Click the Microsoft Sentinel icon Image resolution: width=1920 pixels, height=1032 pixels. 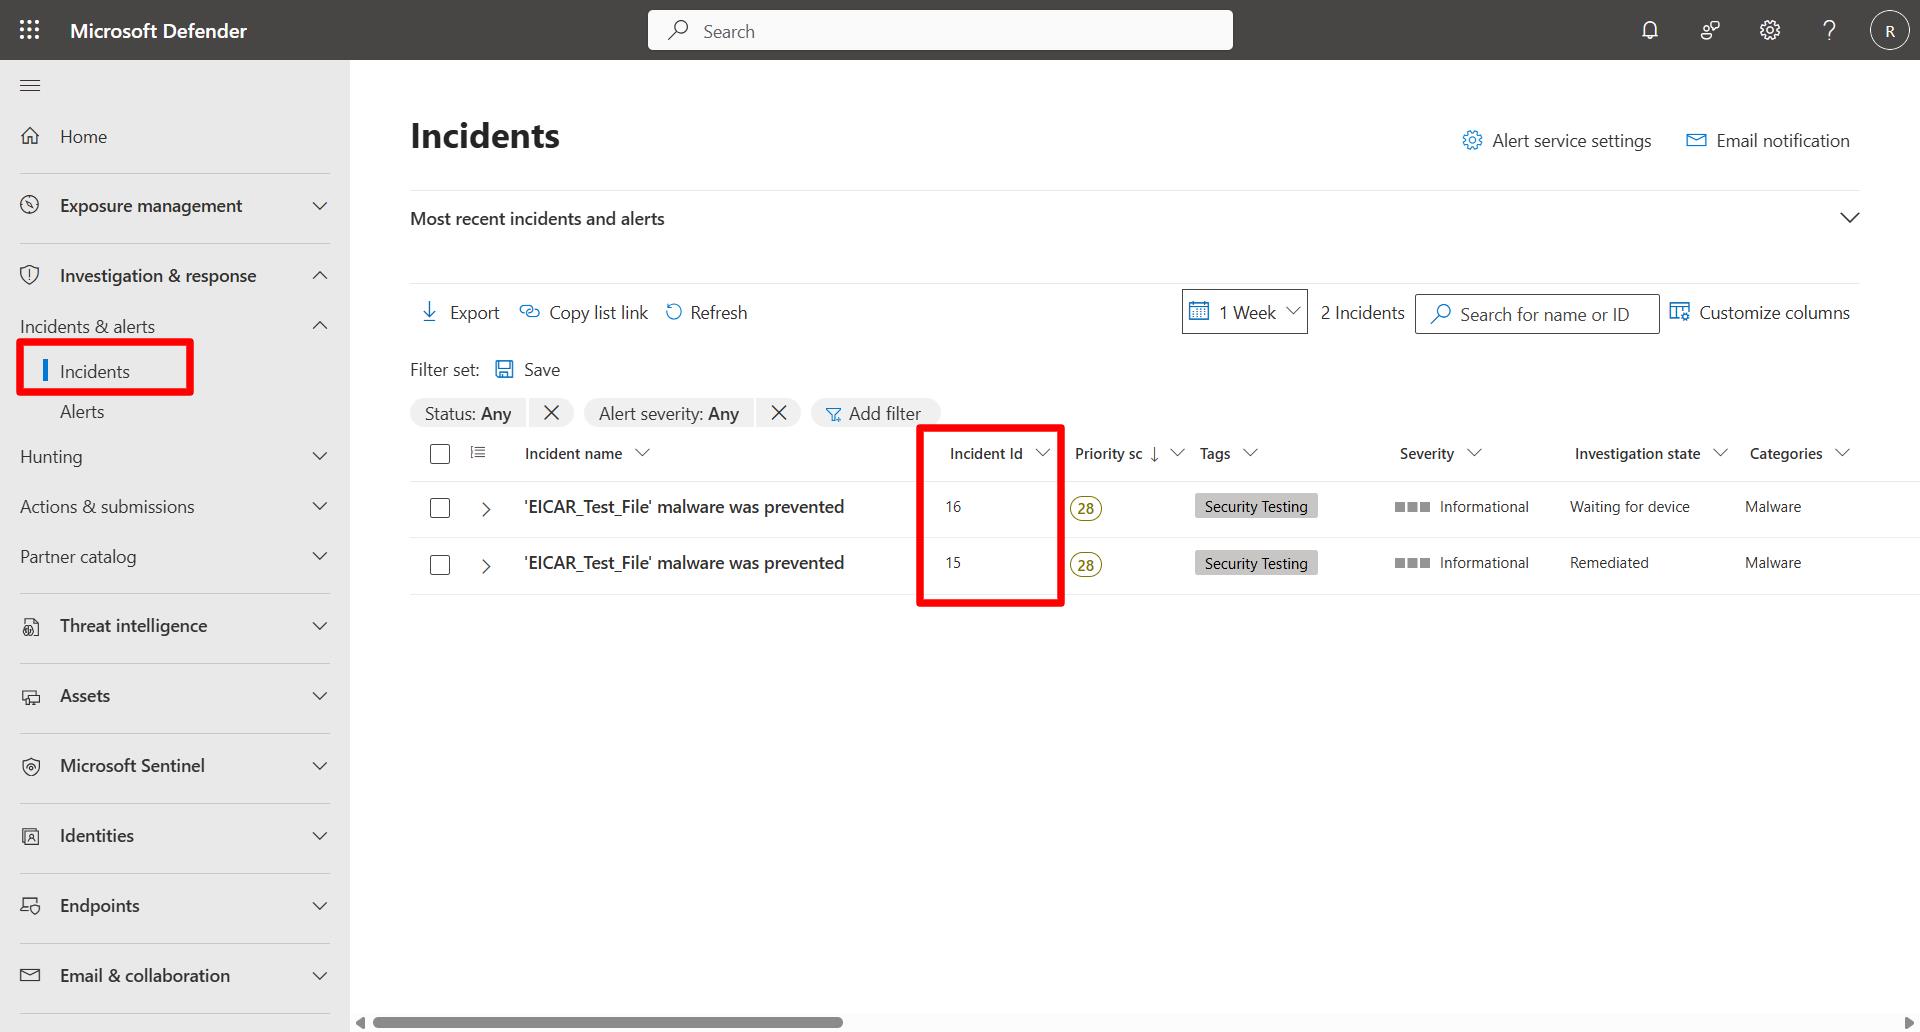30,766
